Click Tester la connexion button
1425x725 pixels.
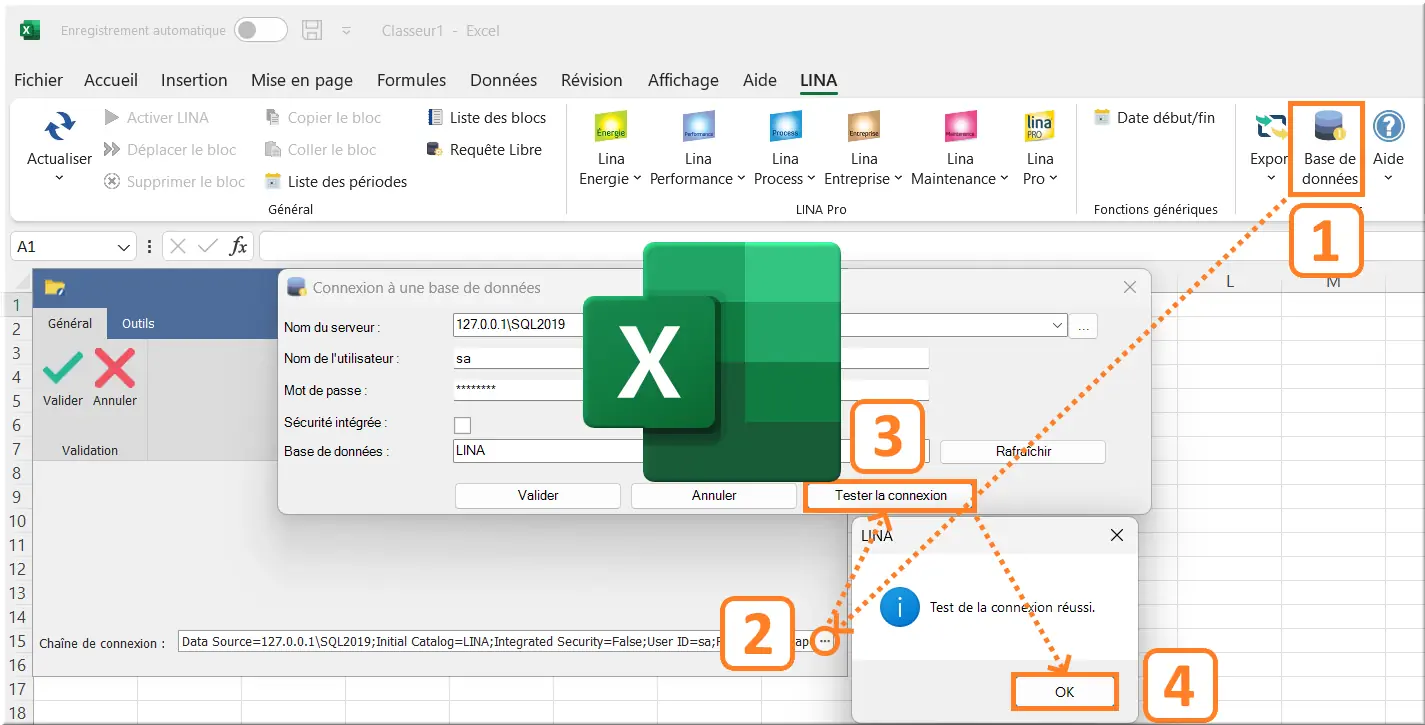click(x=890, y=495)
